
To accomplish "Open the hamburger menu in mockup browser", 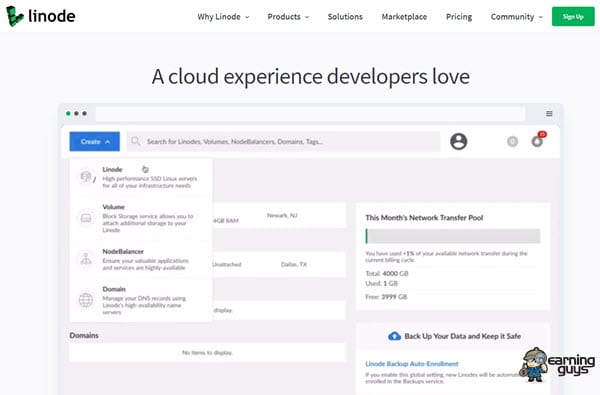I will point(549,114).
